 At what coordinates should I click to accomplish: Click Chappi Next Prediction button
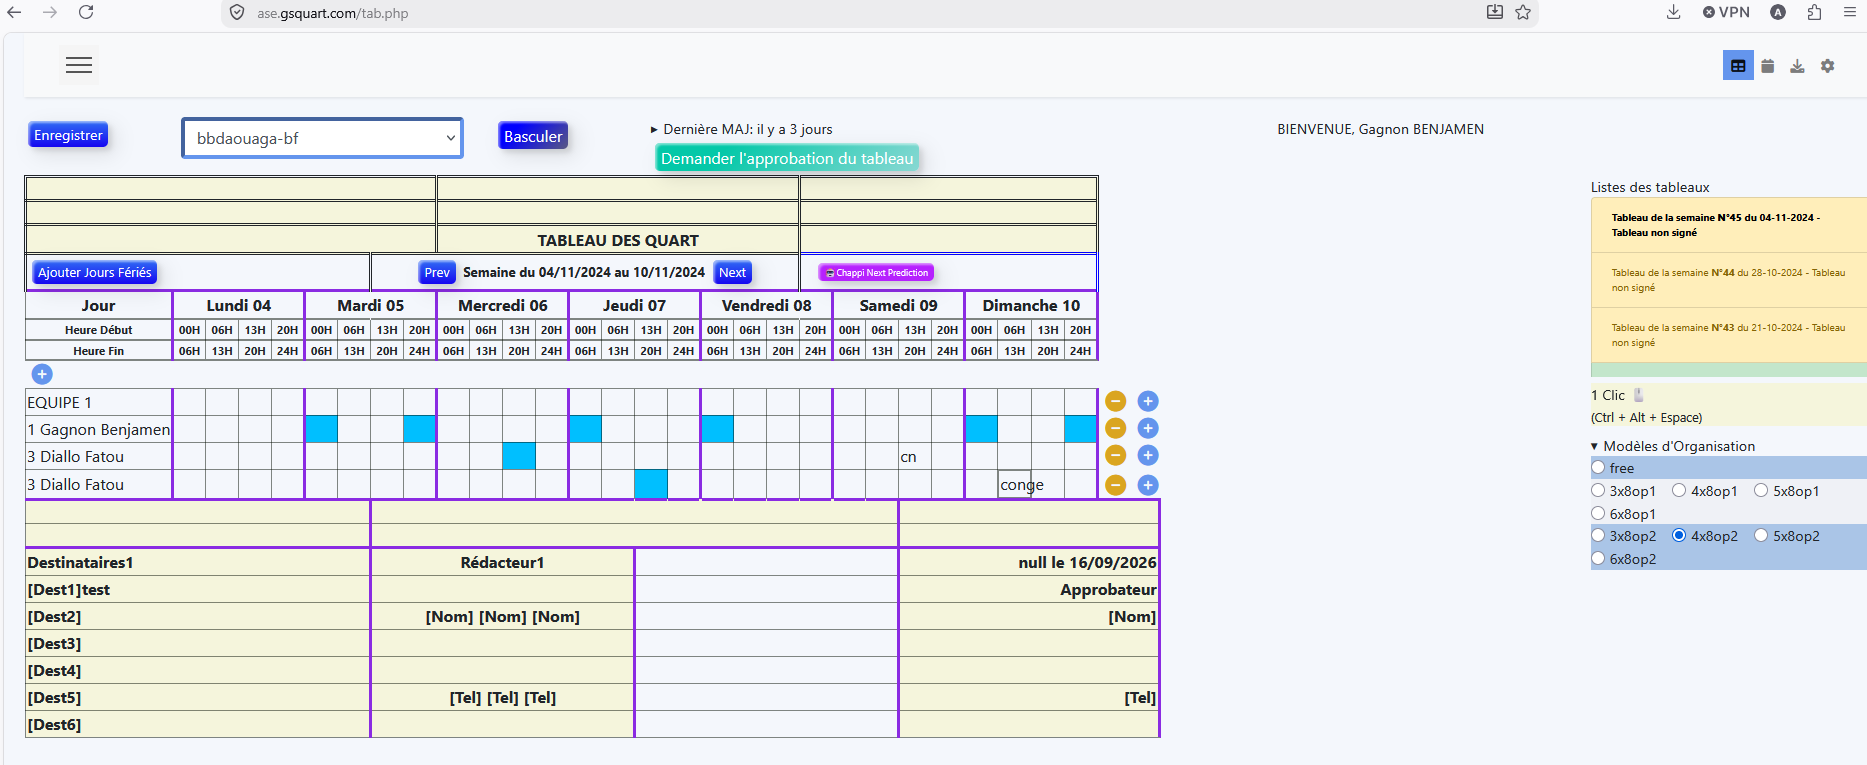click(x=876, y=272)
